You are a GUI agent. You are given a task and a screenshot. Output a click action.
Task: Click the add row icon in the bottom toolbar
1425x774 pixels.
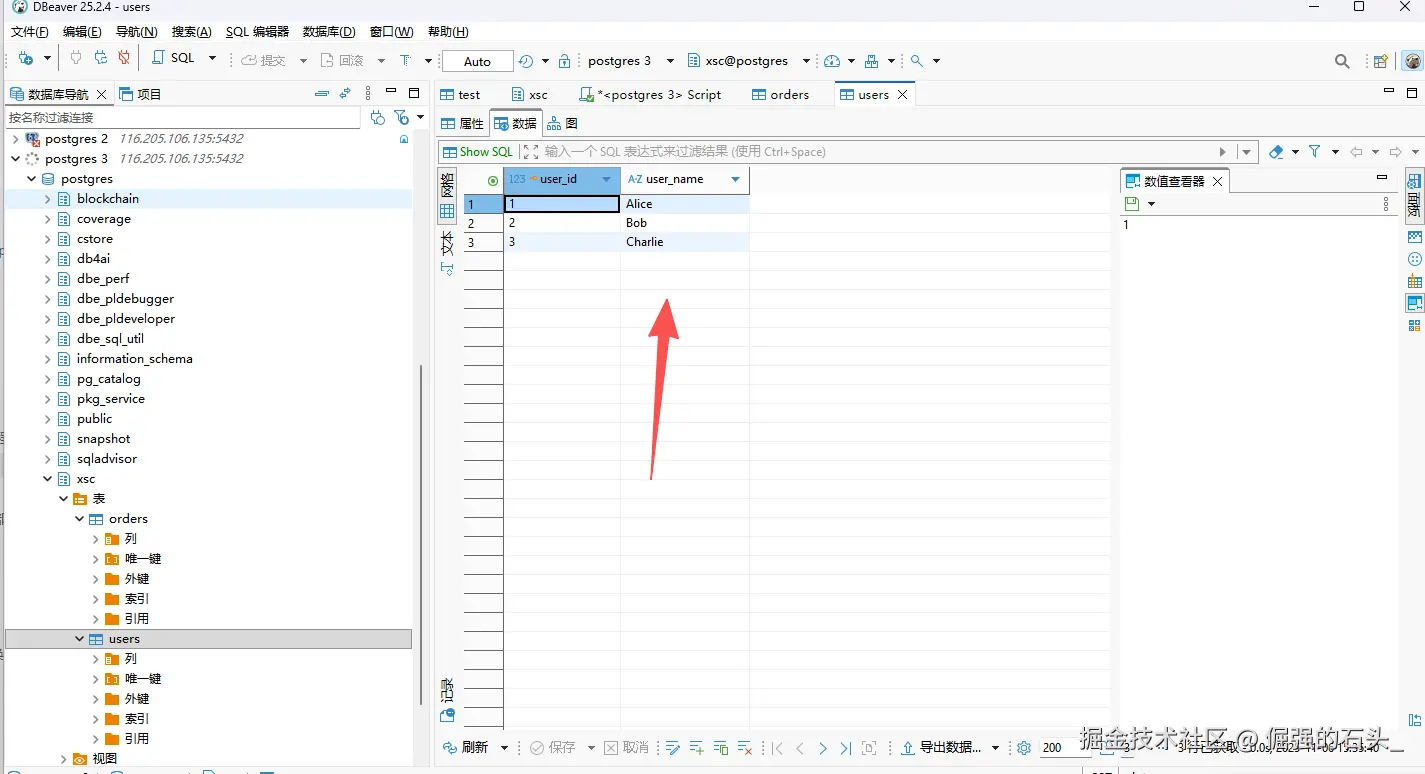click(x=697, y=748)
